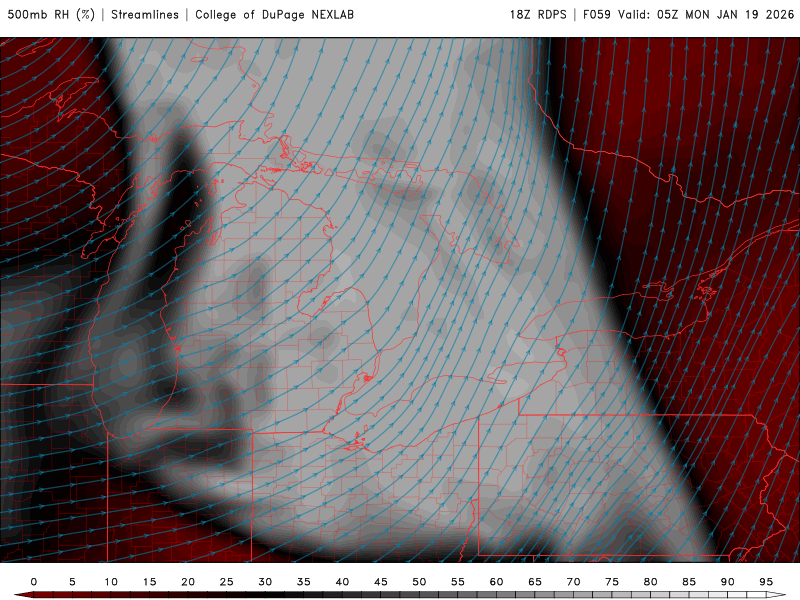Click the "35" label on the color scale

tap(304, 582)
